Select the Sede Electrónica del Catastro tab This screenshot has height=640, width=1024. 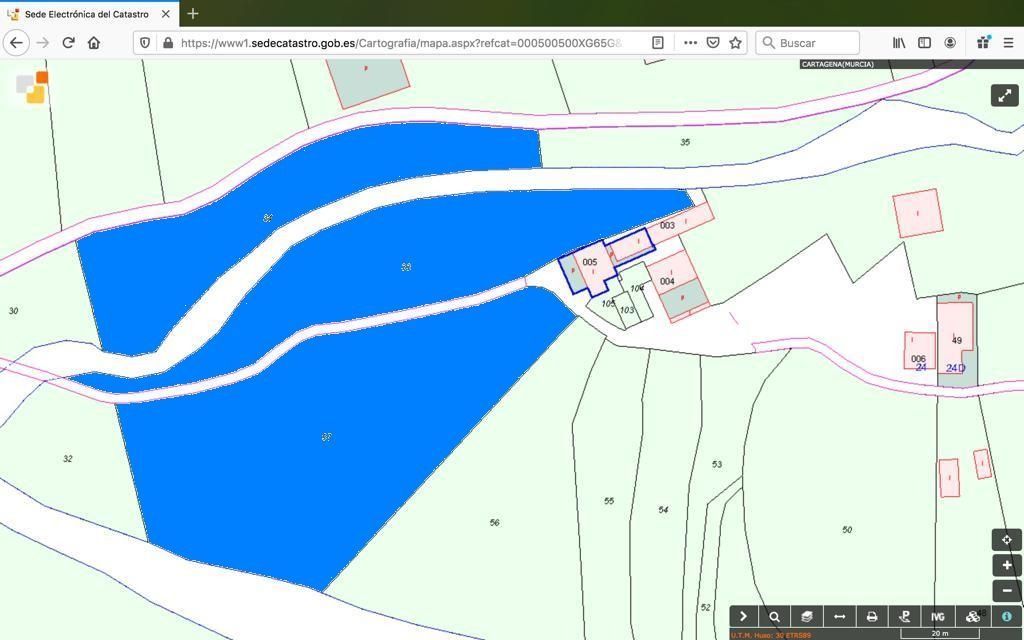click(86, 14)
